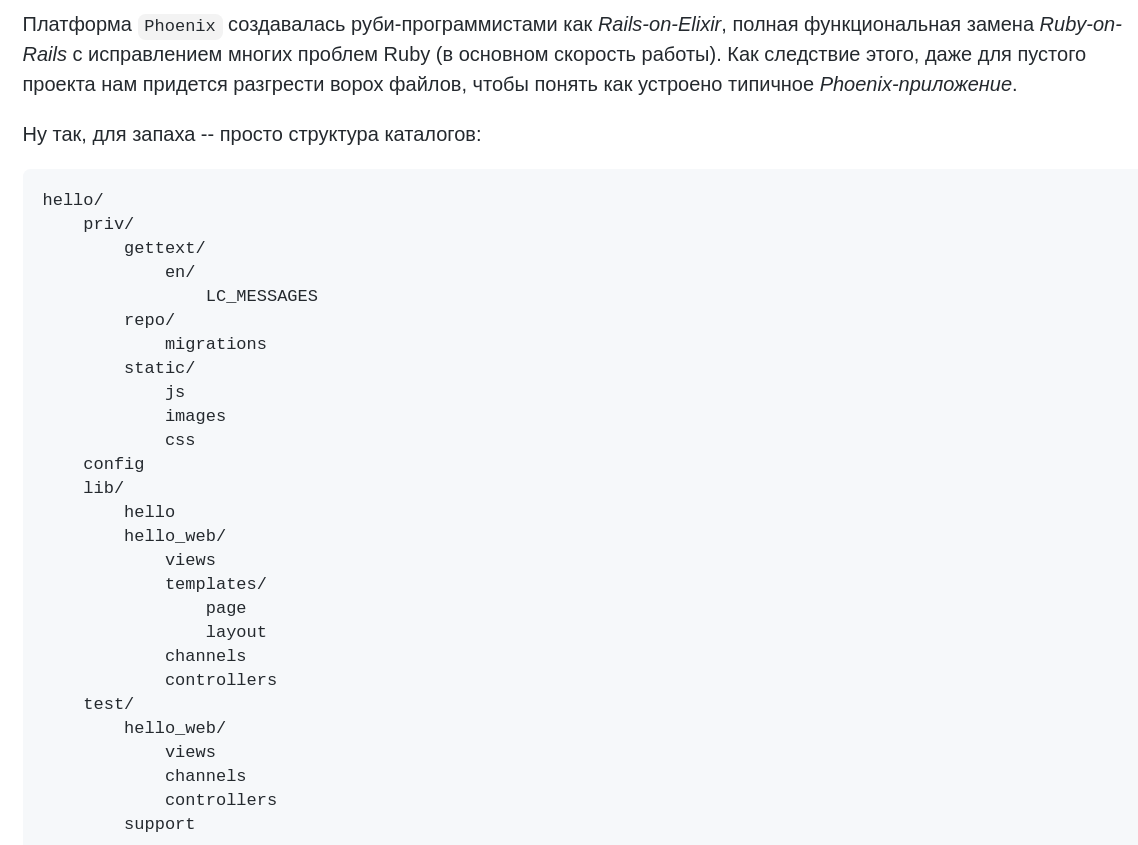Image resolution: width=1138 pixels, height=845 pixels.
Task: Select the "templates/" directory line
Action: [x=215, y=584]
